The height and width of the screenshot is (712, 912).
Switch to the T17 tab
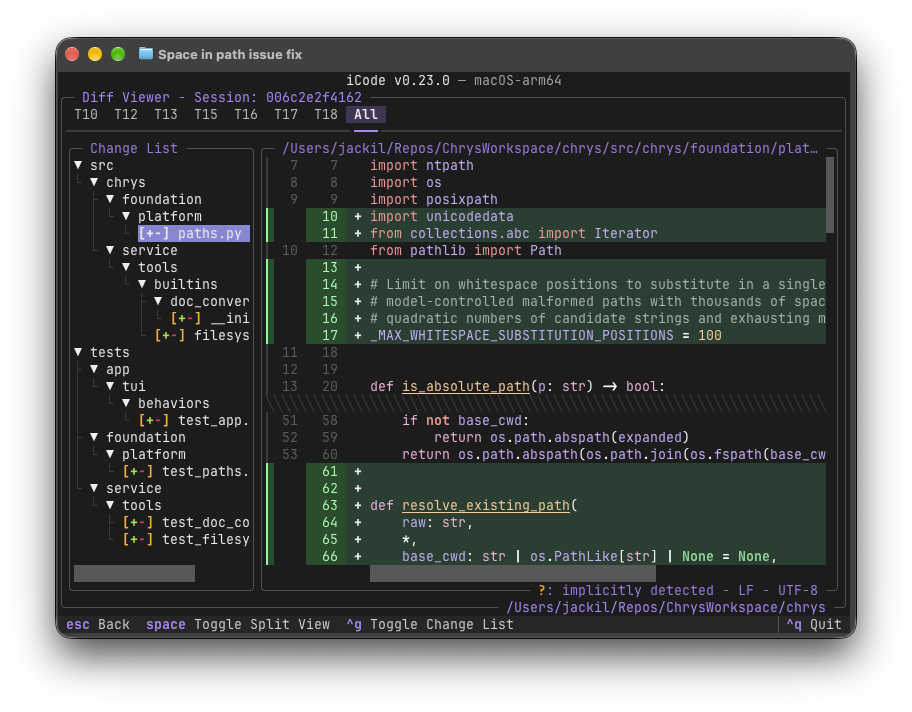click(x=286, y=114)
